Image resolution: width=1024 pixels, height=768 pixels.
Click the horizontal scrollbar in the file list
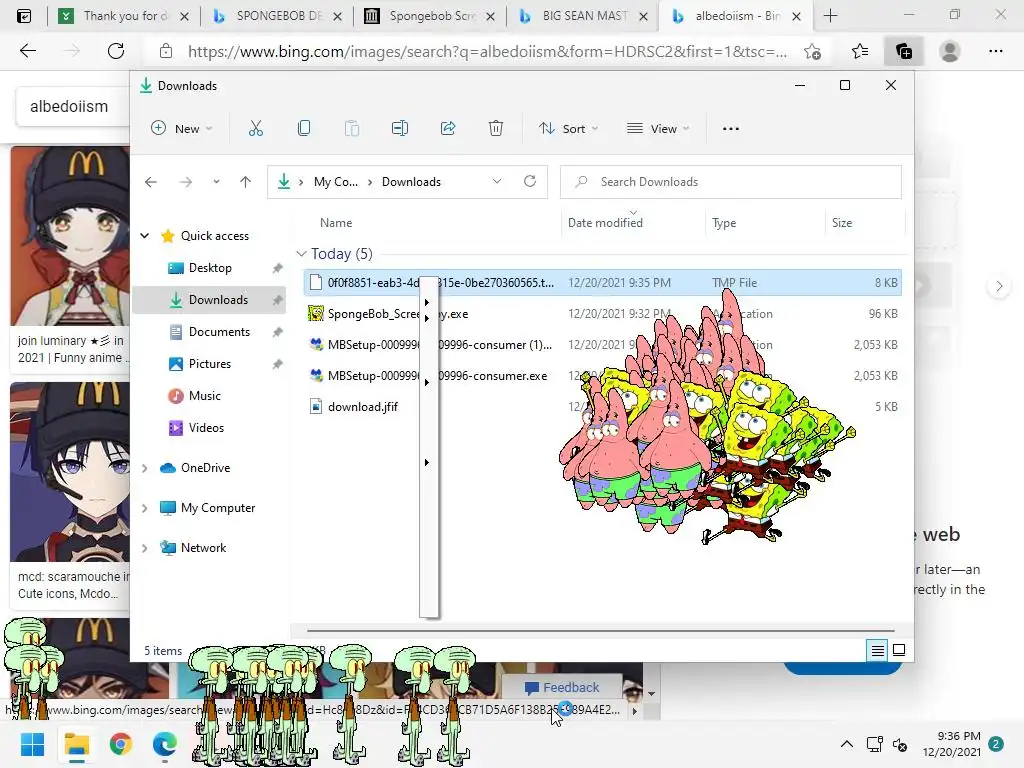(x=601, y=631)
